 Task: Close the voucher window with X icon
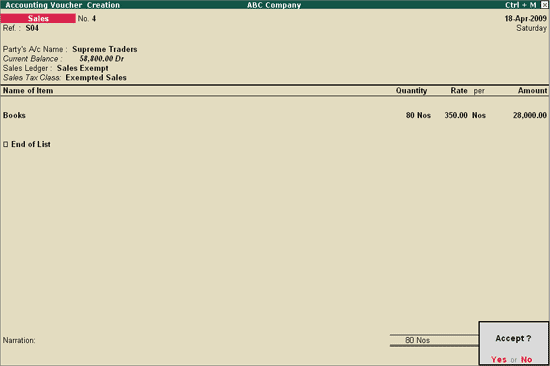(544, 5)
